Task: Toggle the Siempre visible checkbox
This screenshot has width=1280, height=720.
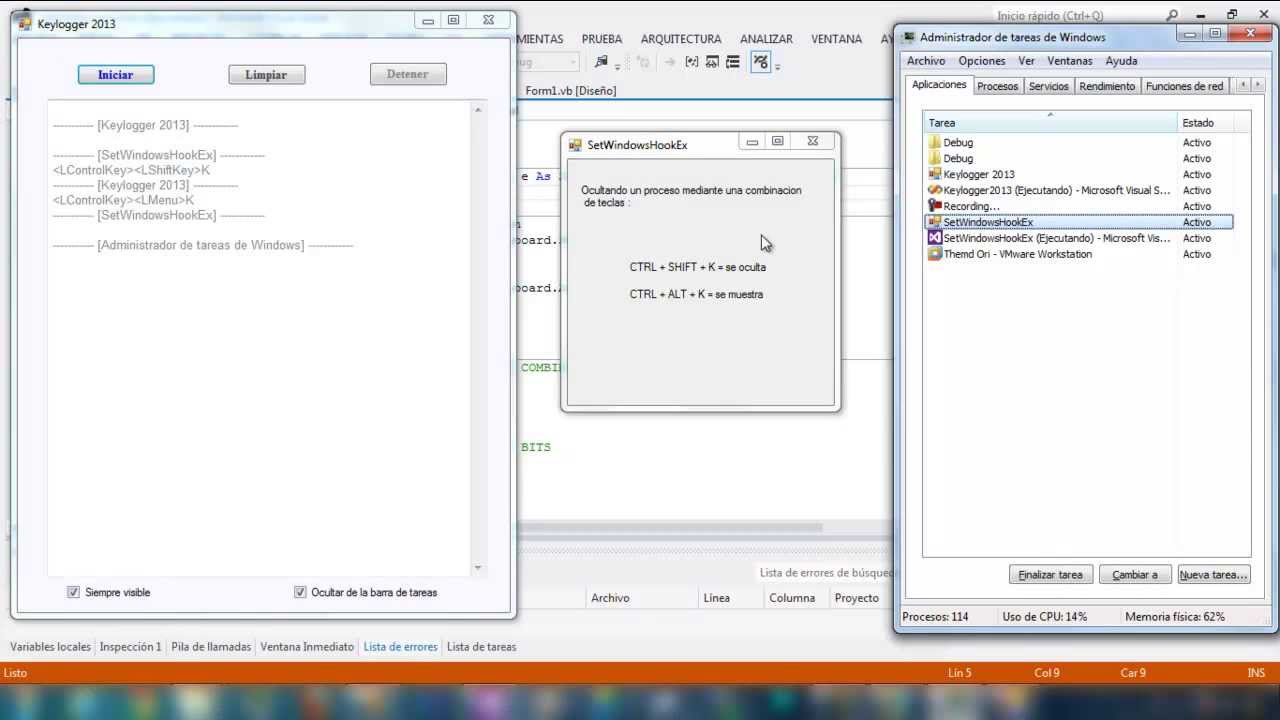Action: pos(73,592)
